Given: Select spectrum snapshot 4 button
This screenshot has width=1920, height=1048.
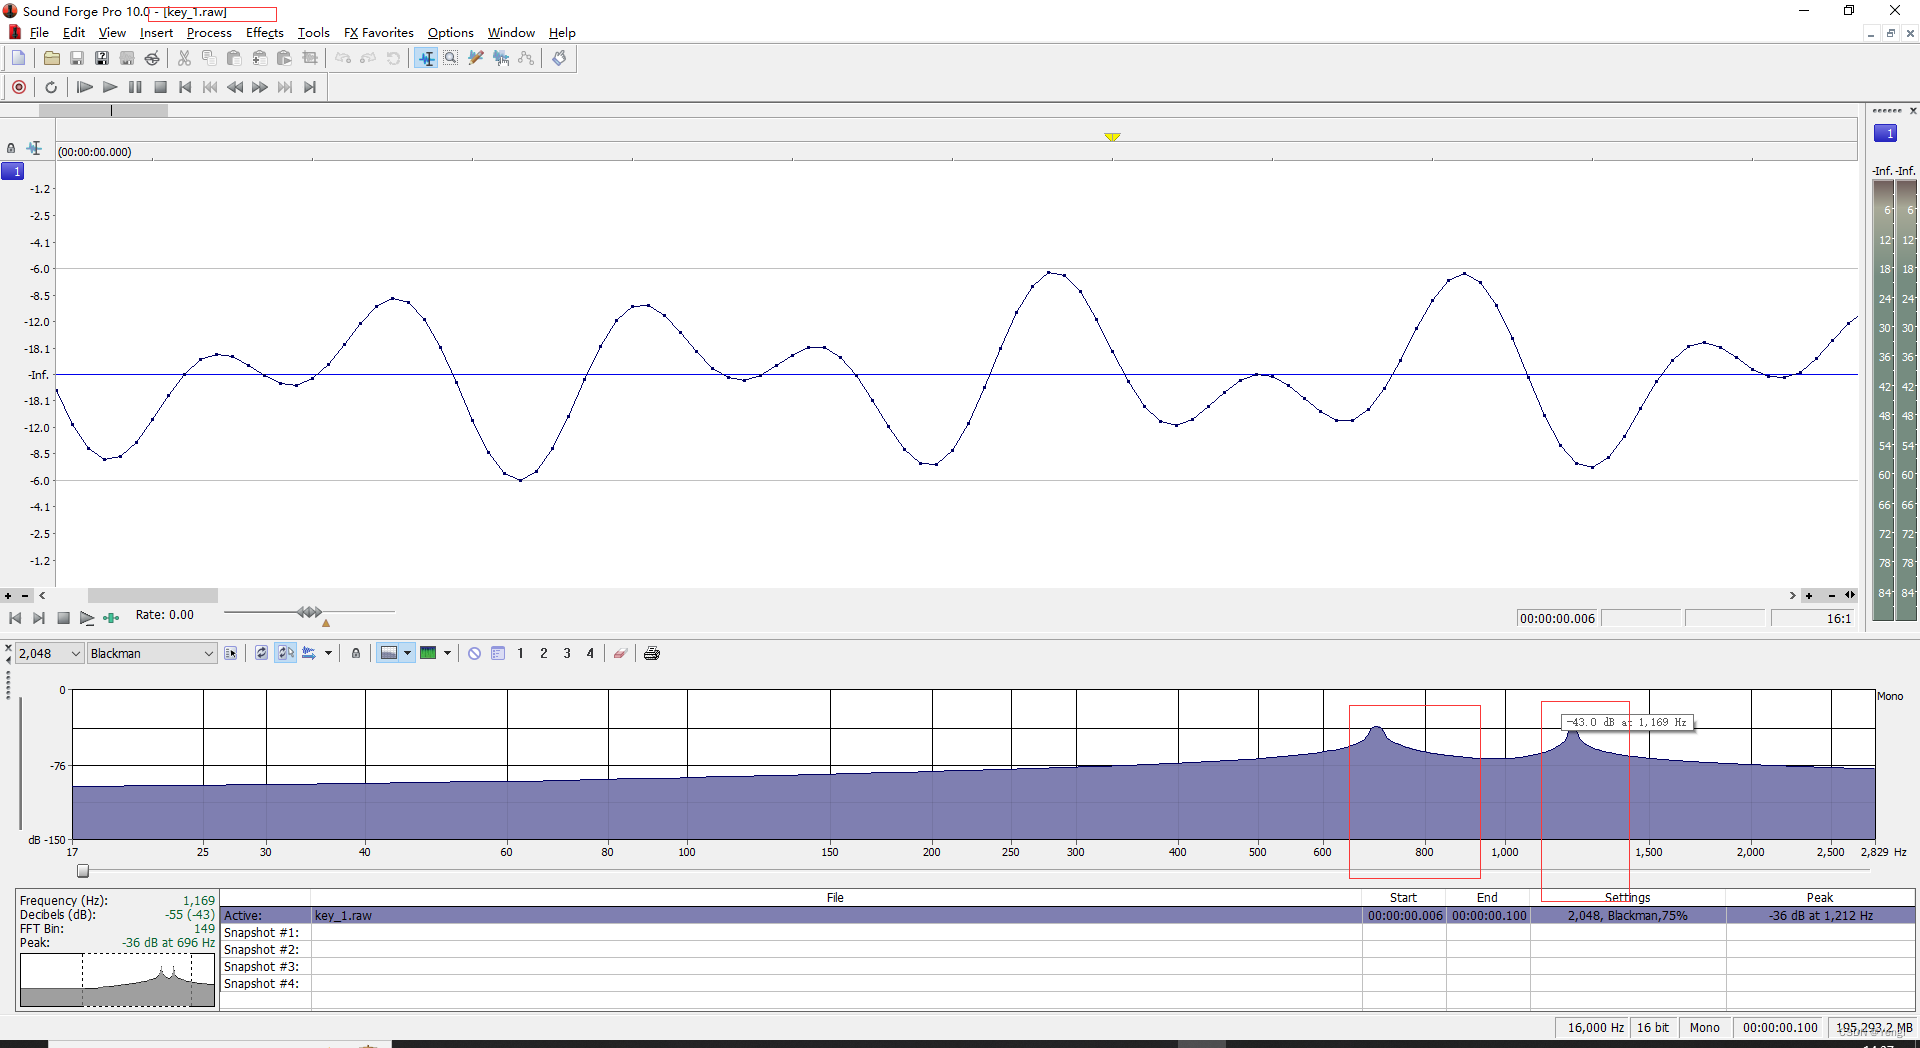Looking at the screenshot, I should click(590, 653).
